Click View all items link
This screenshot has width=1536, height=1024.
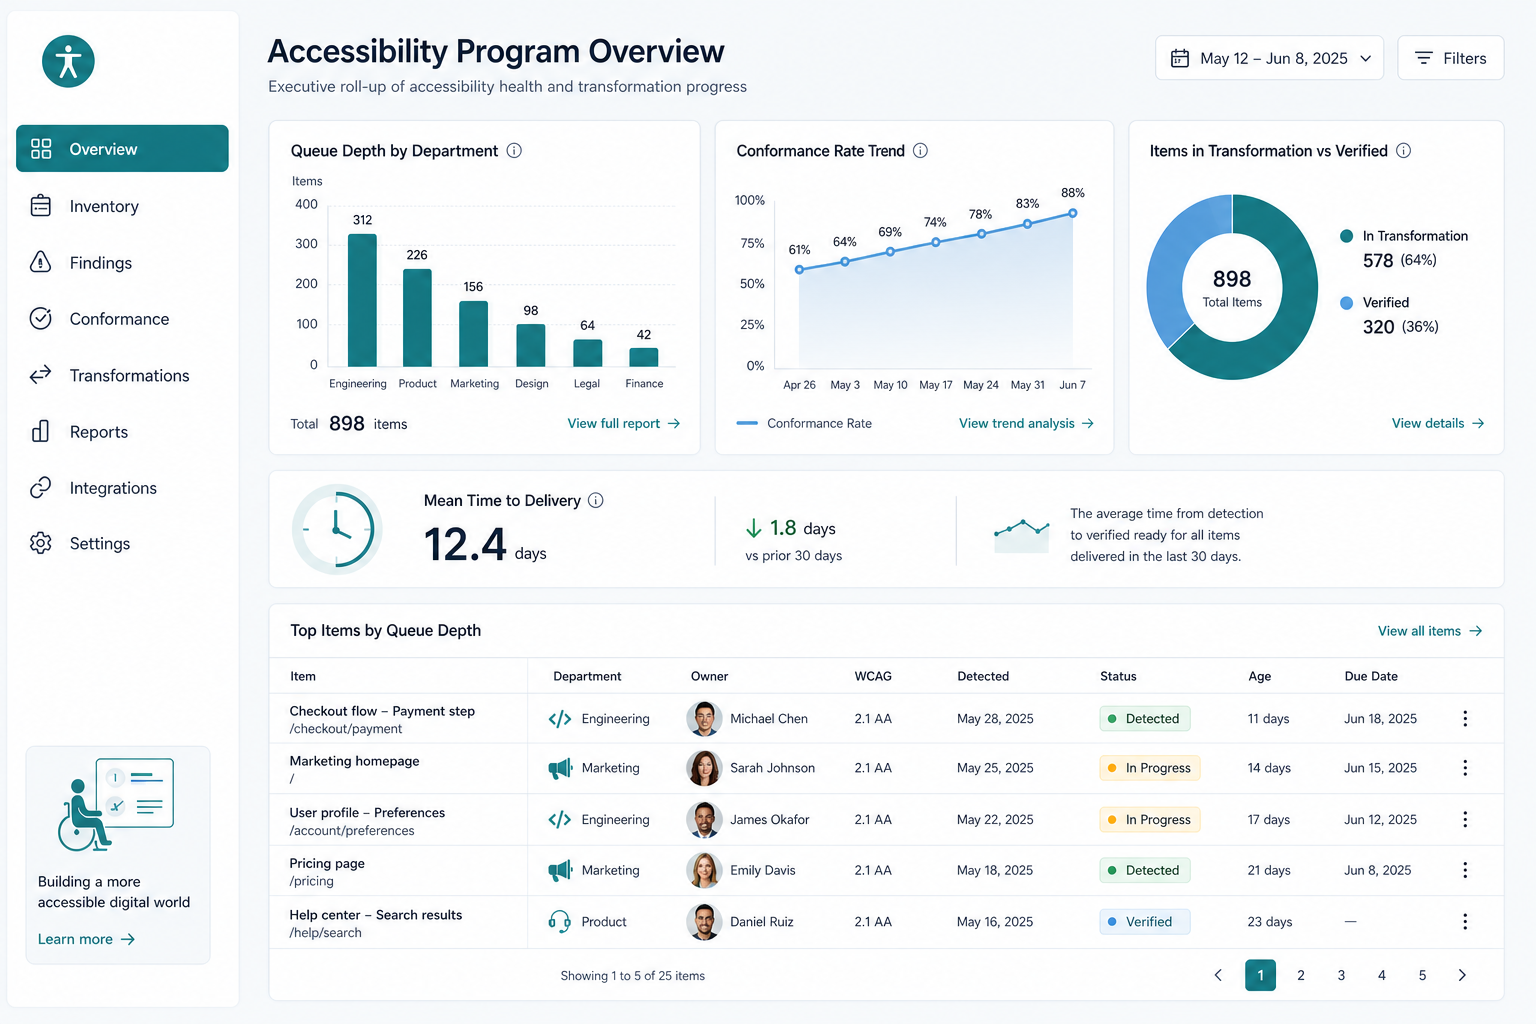click(1430, 631)
